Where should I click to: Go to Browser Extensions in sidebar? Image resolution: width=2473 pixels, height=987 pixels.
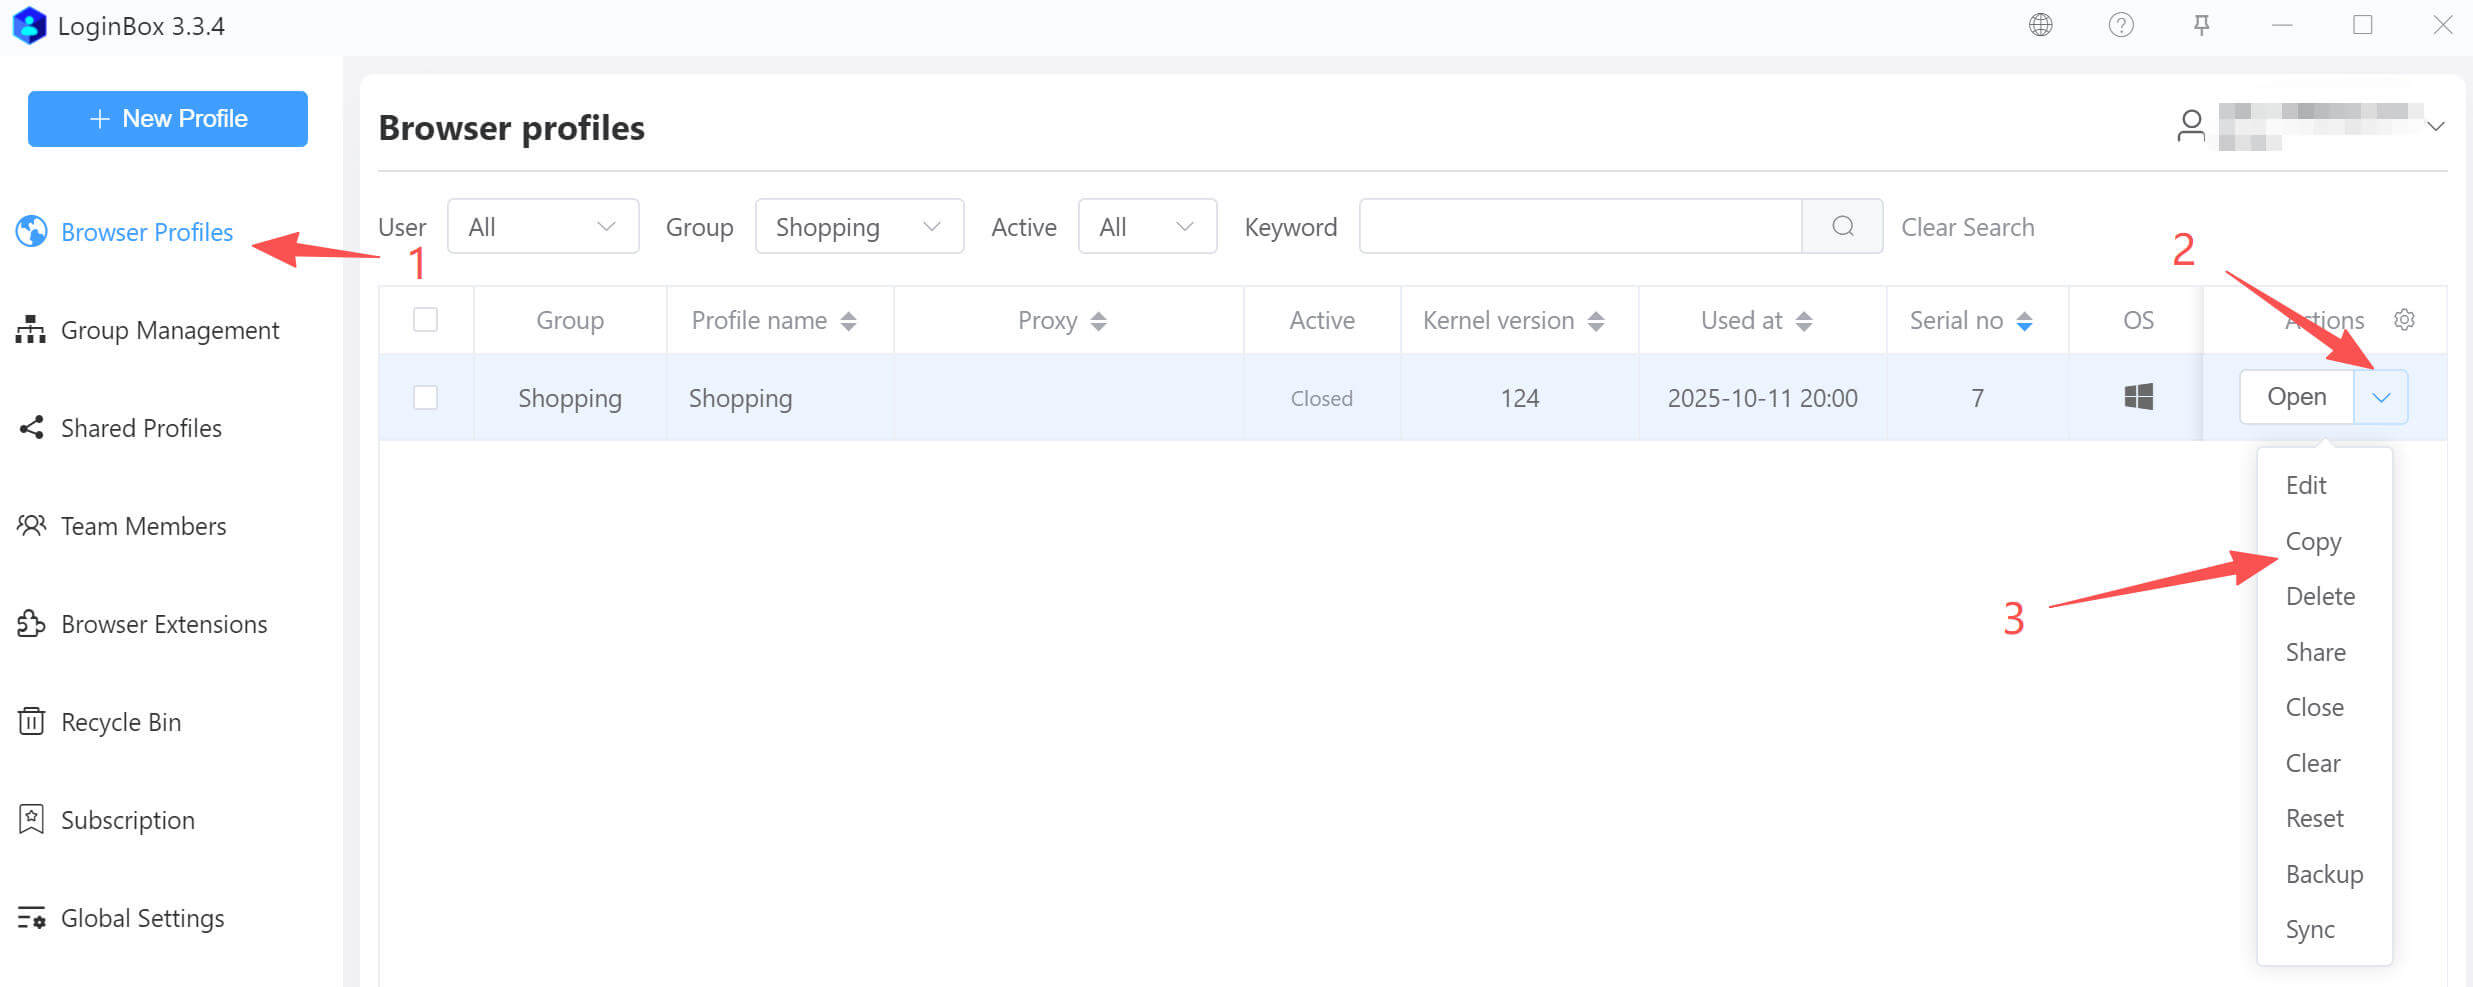pyautogui.click(x=163, y=624)
